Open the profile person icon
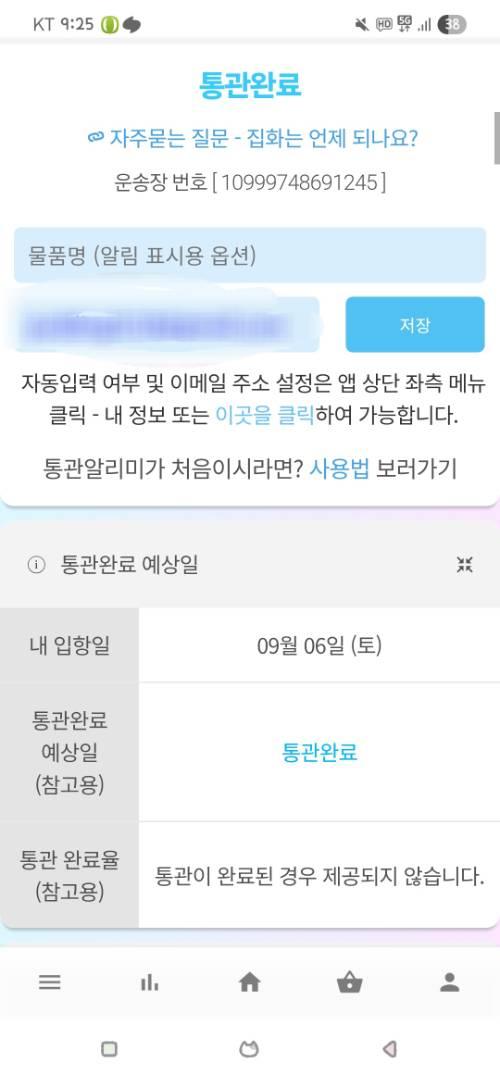 (450, 982)
